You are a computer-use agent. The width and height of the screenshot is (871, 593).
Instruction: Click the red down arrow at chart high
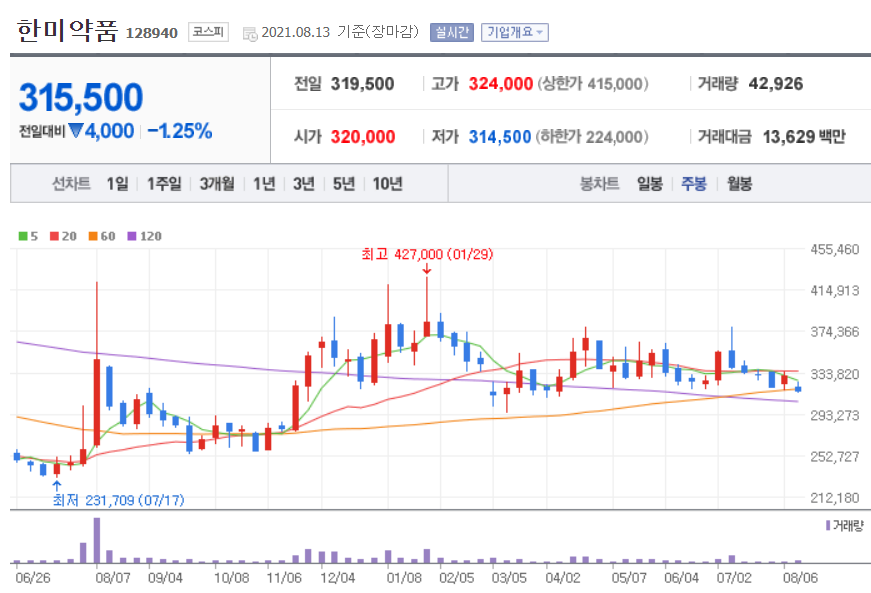point(427,269)
